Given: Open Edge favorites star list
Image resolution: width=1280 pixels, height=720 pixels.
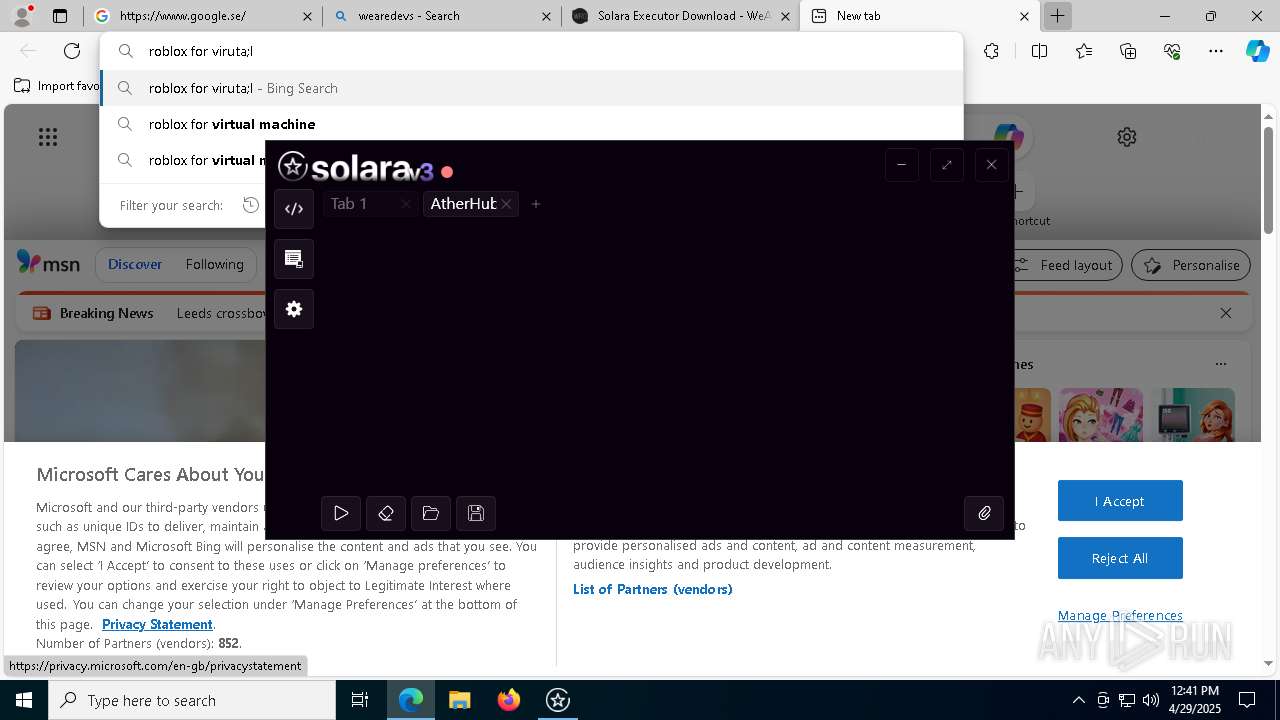Looking at the screenshot, I should click(1084, 51).
